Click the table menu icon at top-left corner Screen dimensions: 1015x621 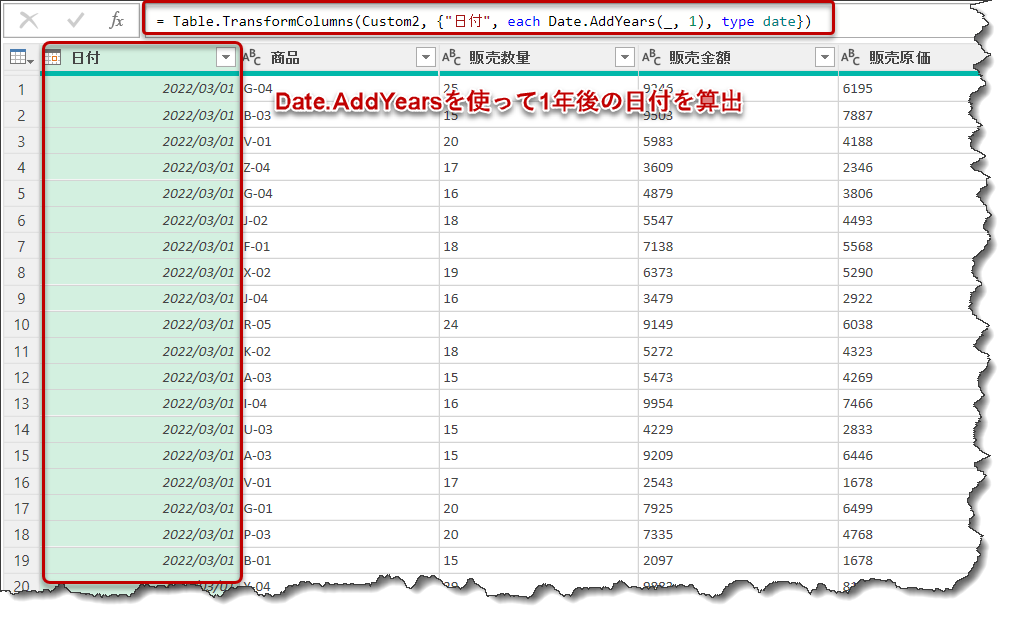(x=21, y=58)
